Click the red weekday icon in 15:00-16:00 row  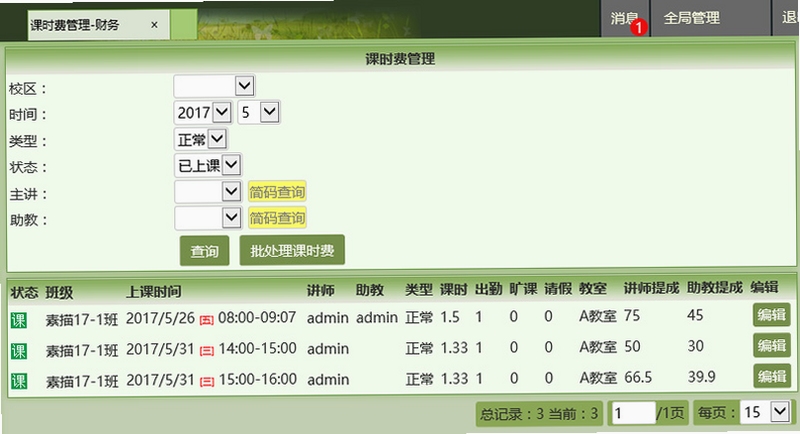pyautogui.click(x=206, y=381)
